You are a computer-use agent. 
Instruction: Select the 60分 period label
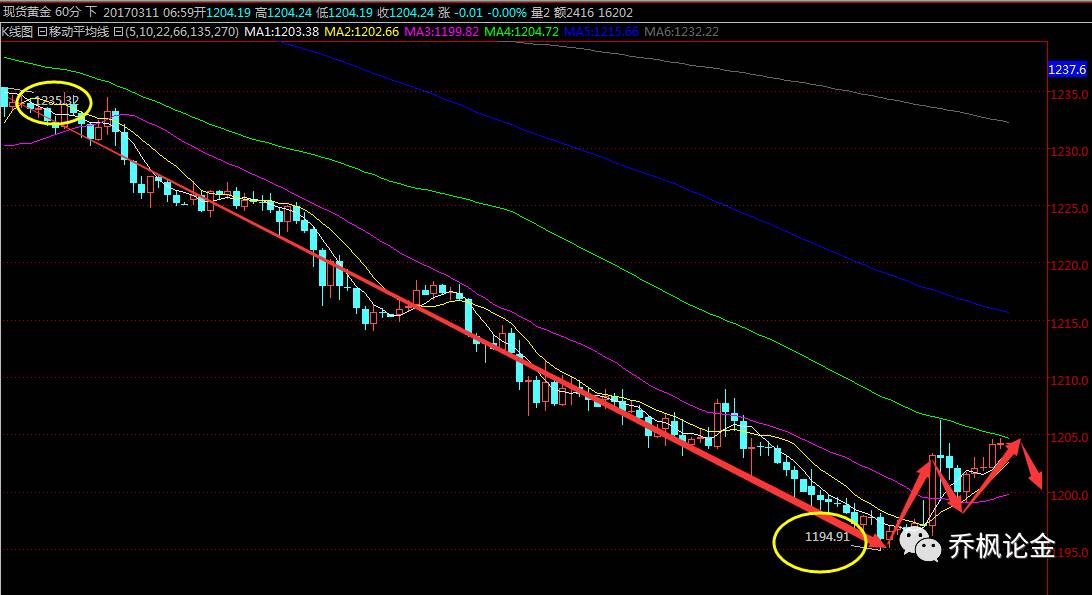68,12
